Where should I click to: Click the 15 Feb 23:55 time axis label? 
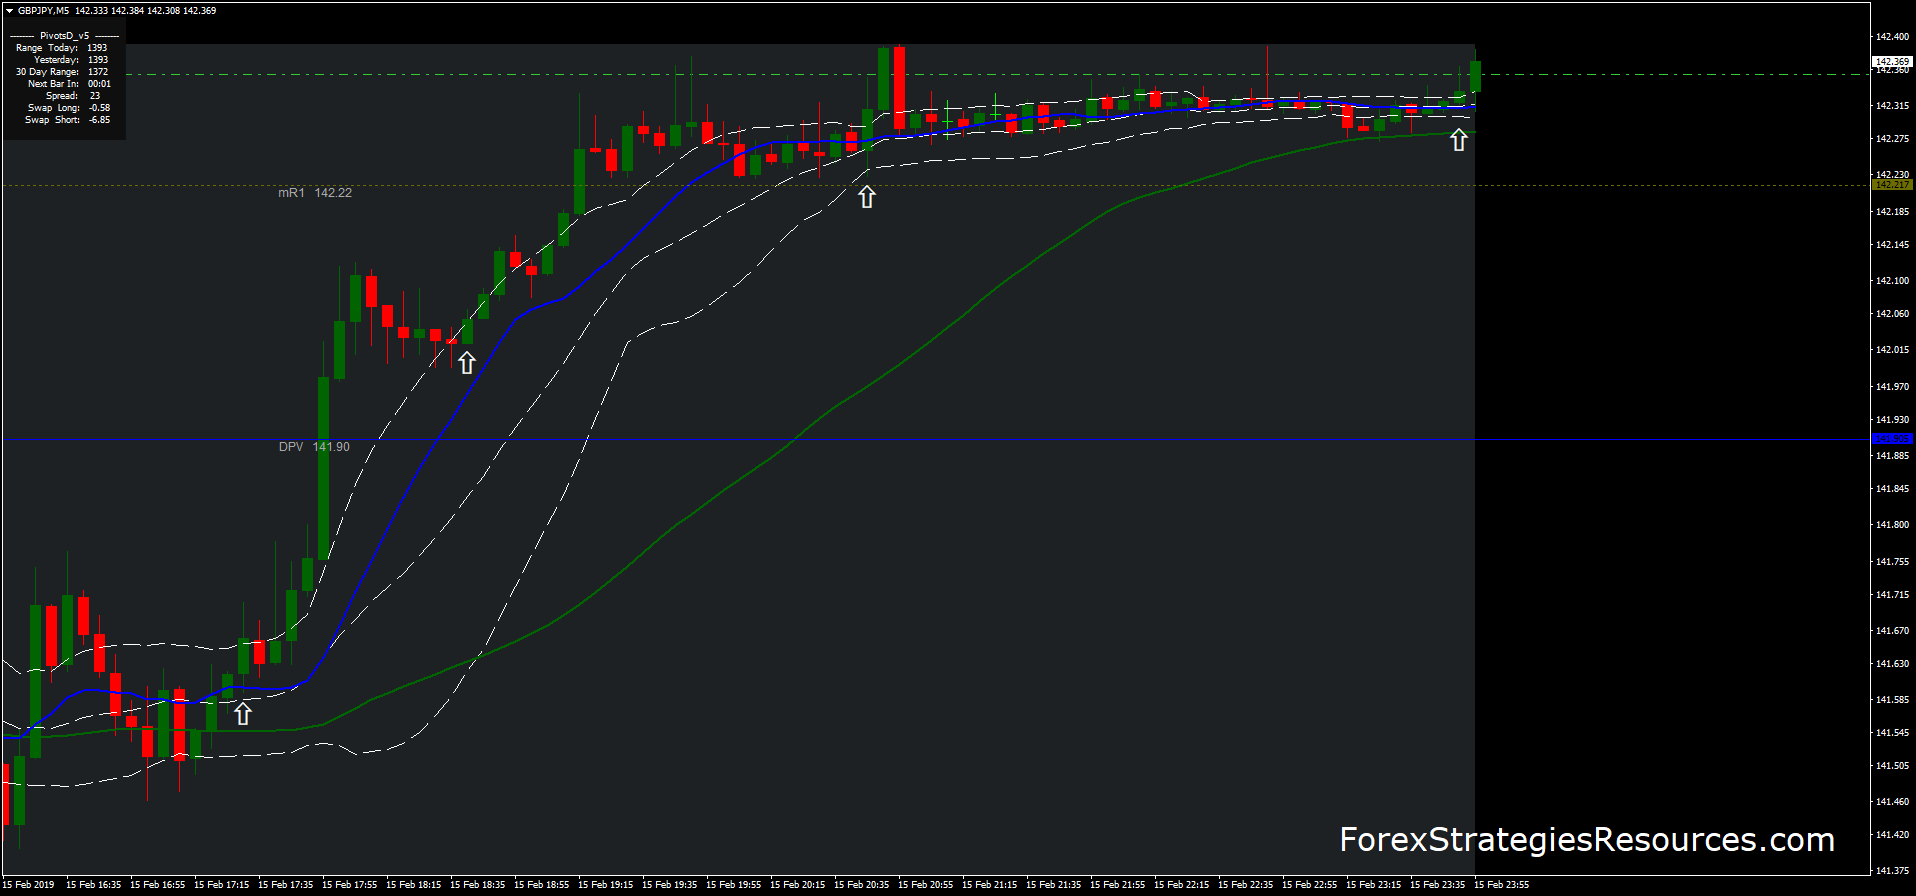(1501, 885)
